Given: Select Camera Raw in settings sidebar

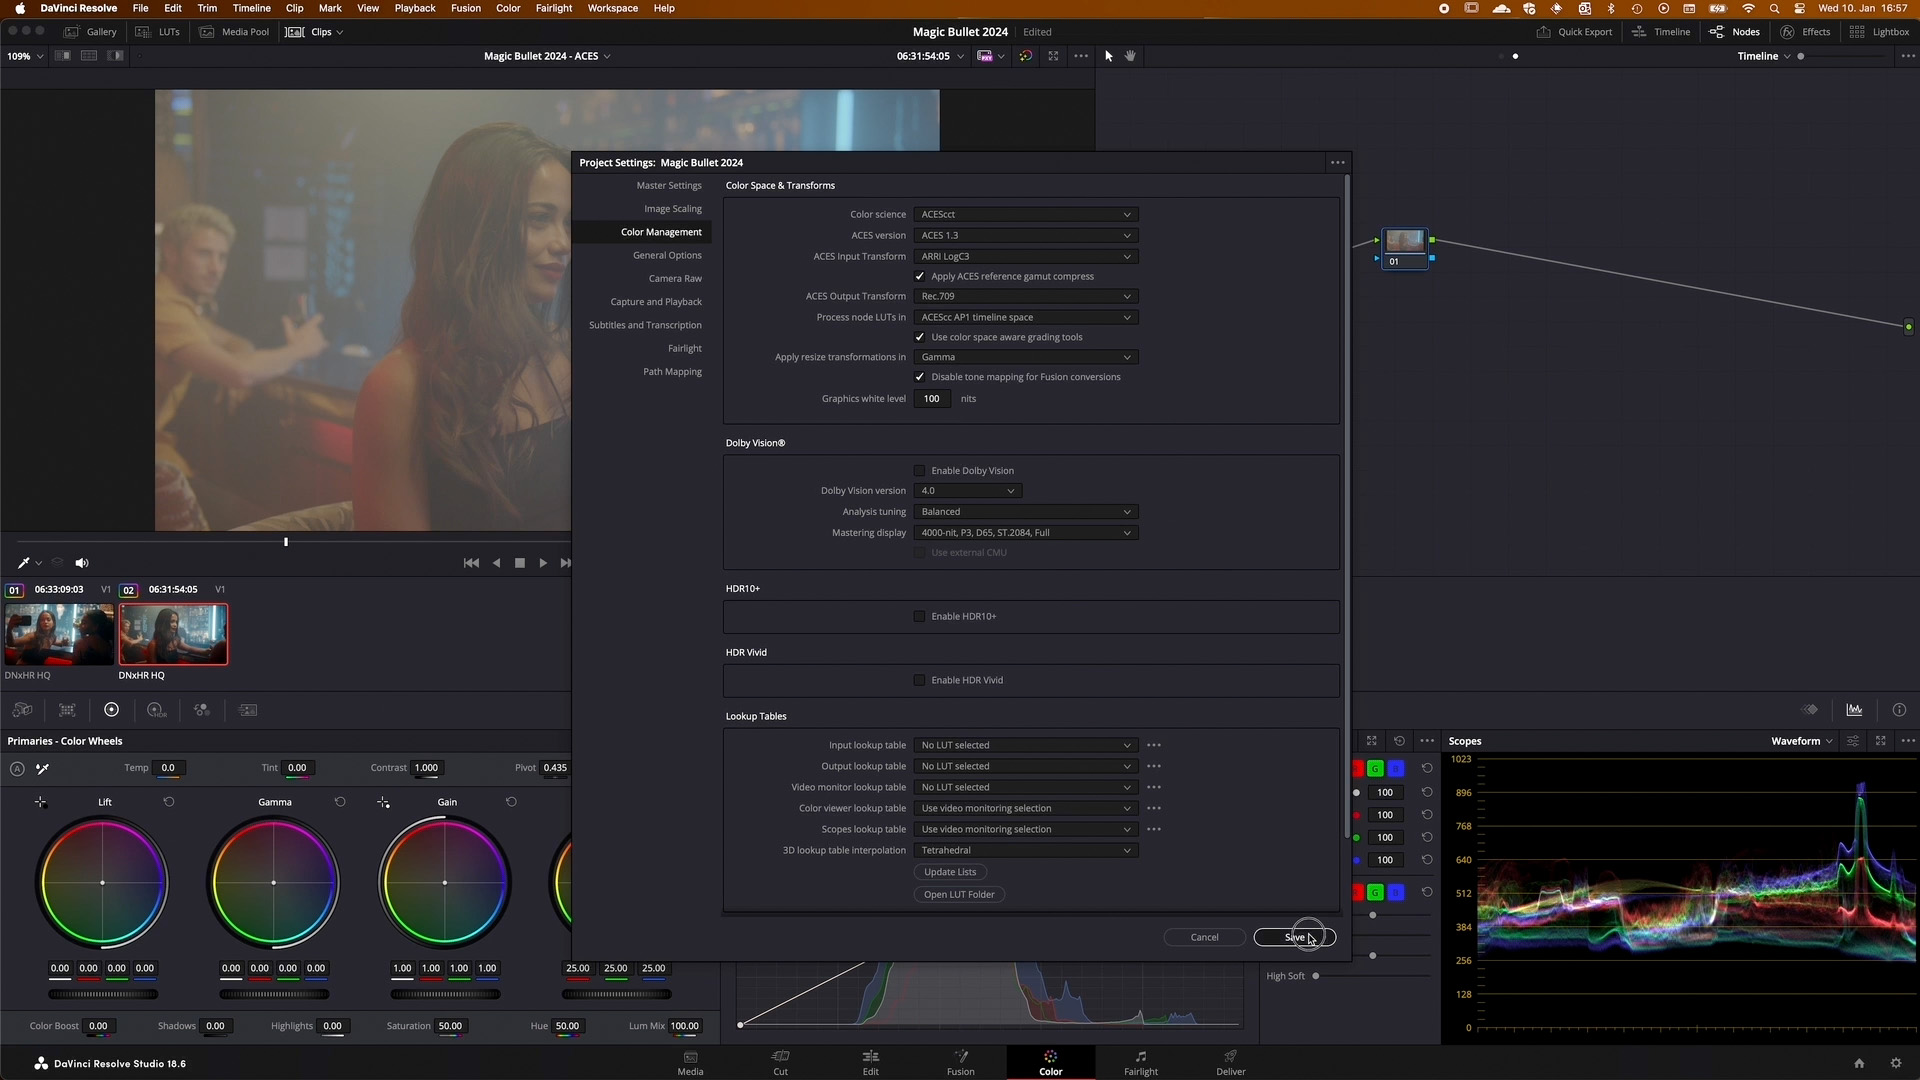Looking at the screenshot, I should click(x=675, y=278).
